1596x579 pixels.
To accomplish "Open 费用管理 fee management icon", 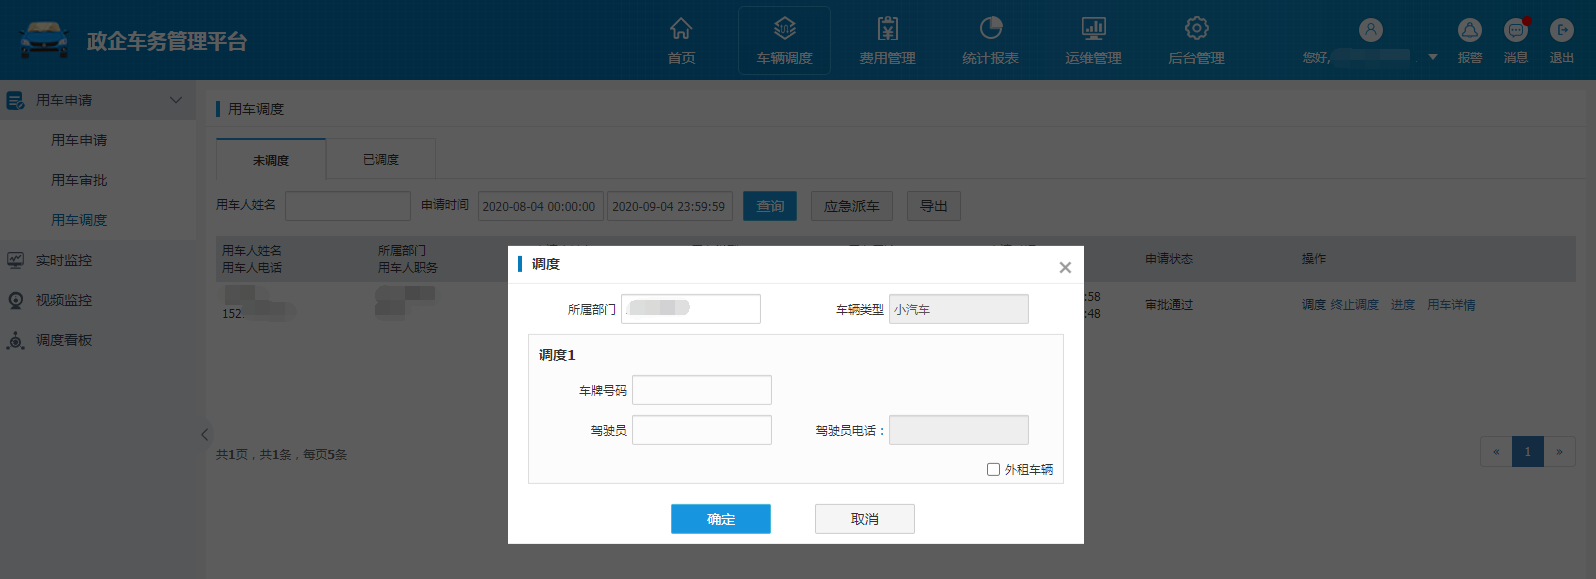I will pyautogui.click(x=887, y=29).
